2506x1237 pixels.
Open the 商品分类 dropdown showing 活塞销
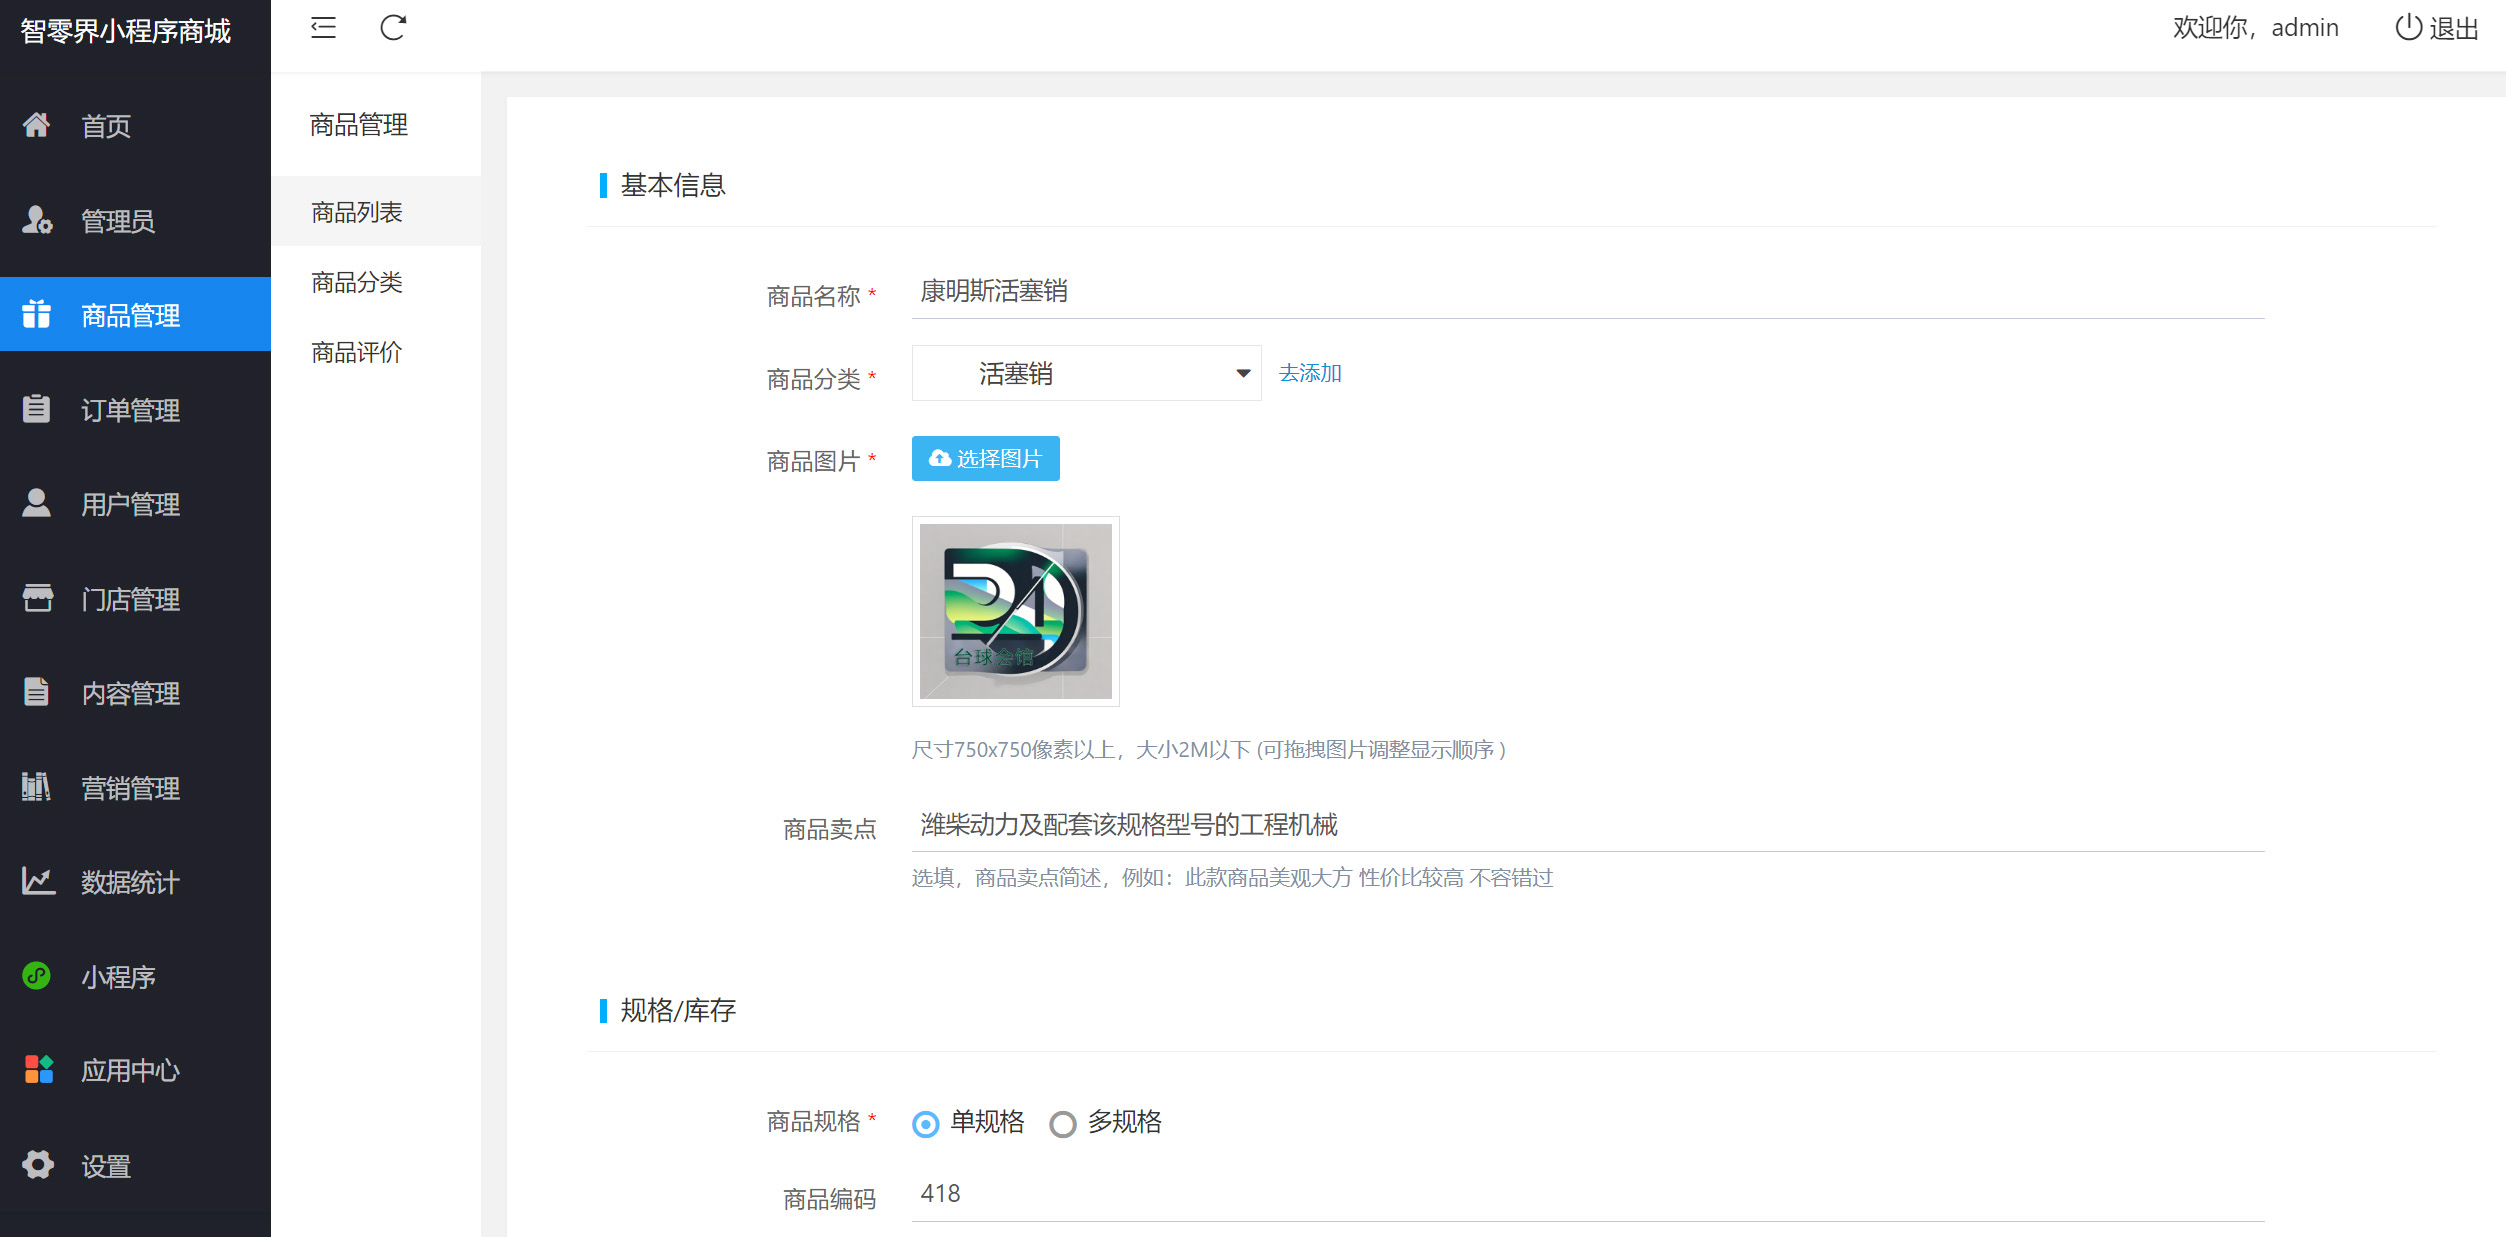point(1086,373)
